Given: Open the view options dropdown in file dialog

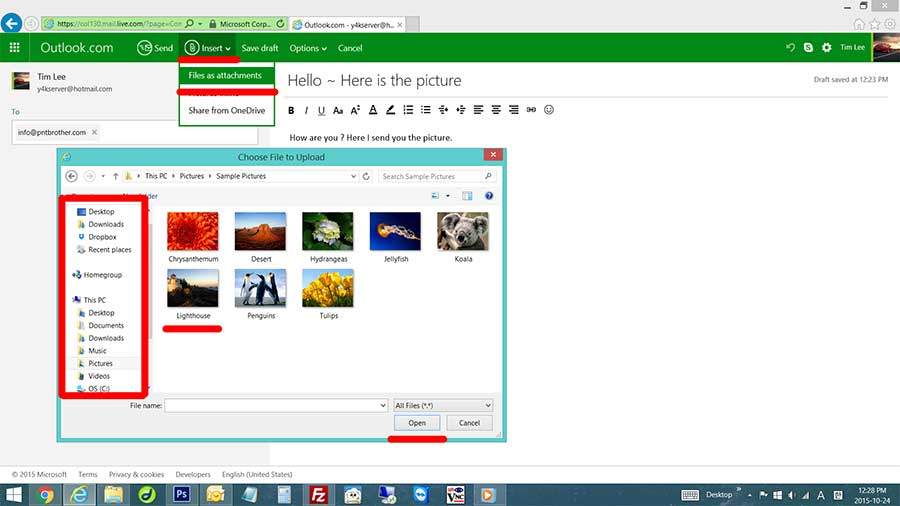Looking at the screenshot, I should tap(448, 196).
